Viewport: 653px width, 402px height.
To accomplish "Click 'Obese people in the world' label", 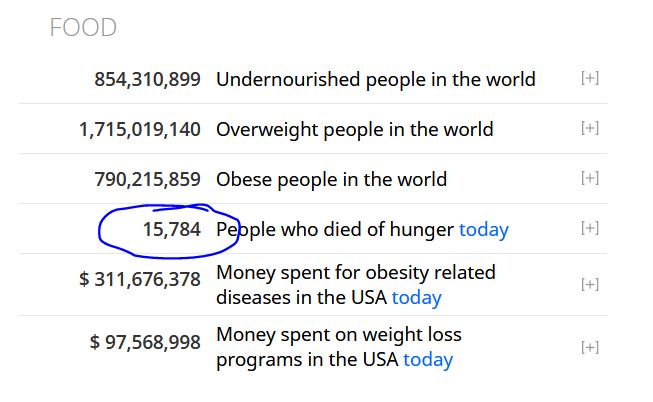I will [331, 179].
